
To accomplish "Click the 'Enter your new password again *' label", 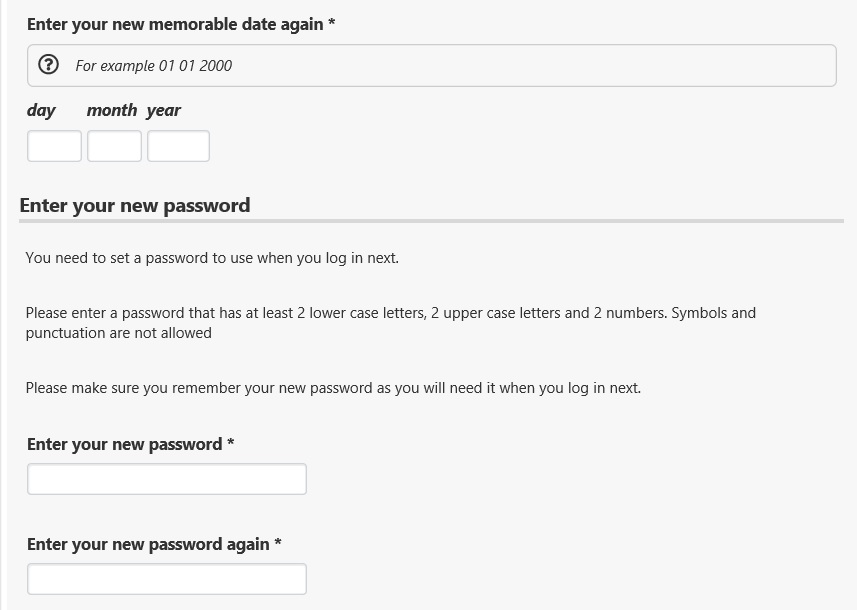I will click(154, 544).
